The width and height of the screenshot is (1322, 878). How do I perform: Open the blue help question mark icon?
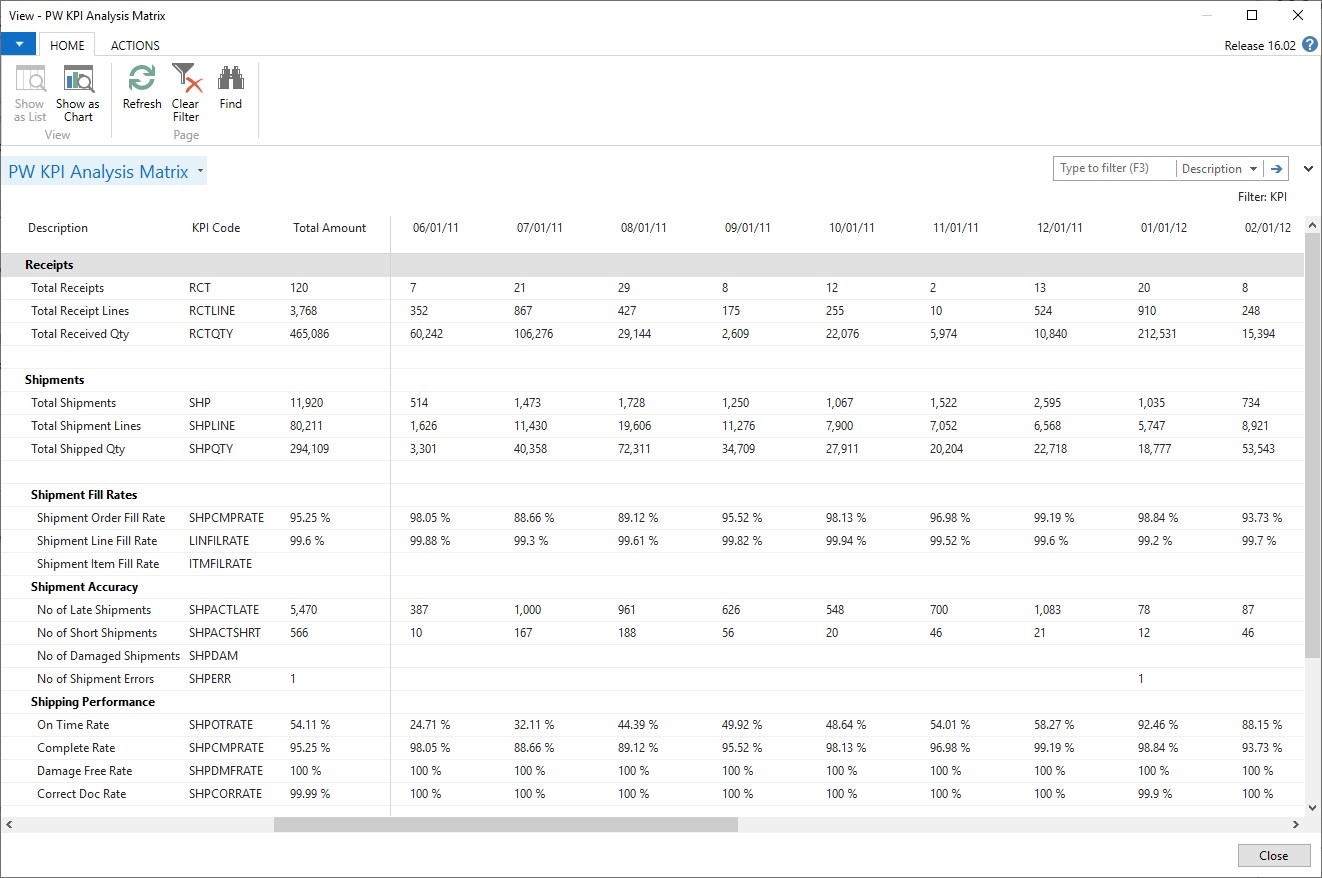tap(1310, 45)
